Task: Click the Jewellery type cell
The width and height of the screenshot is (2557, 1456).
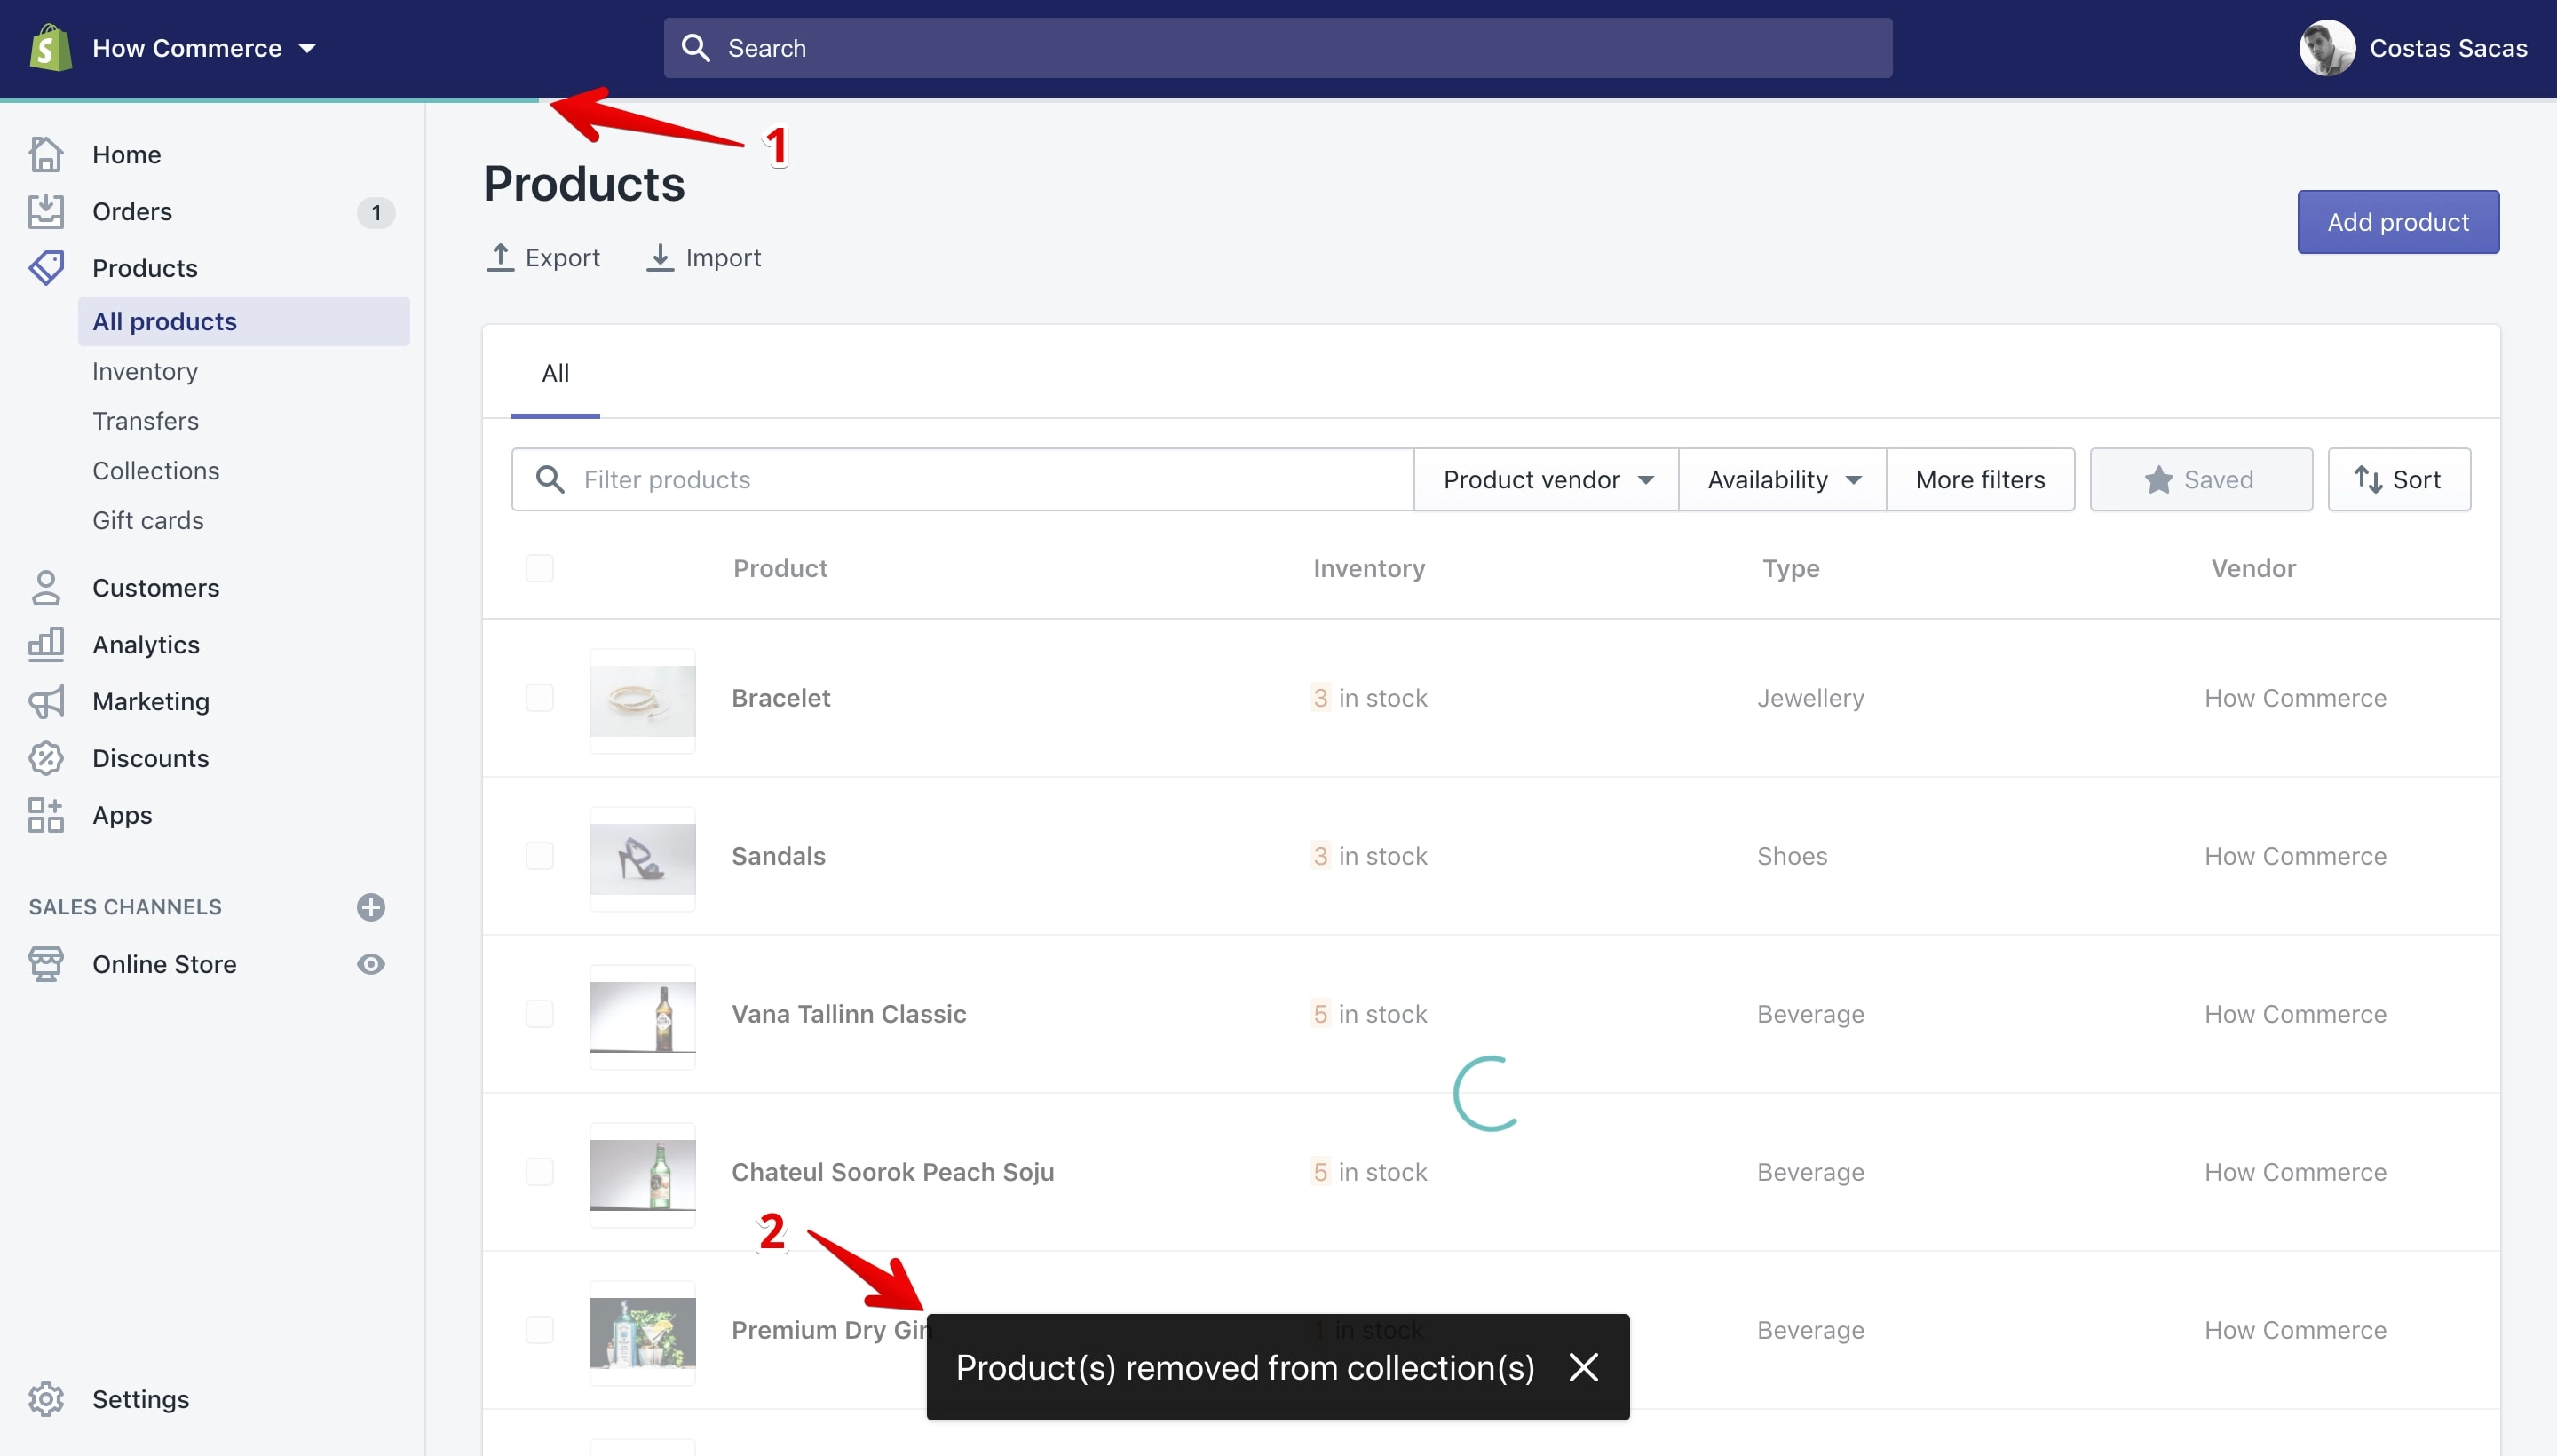Action: 1810,697
